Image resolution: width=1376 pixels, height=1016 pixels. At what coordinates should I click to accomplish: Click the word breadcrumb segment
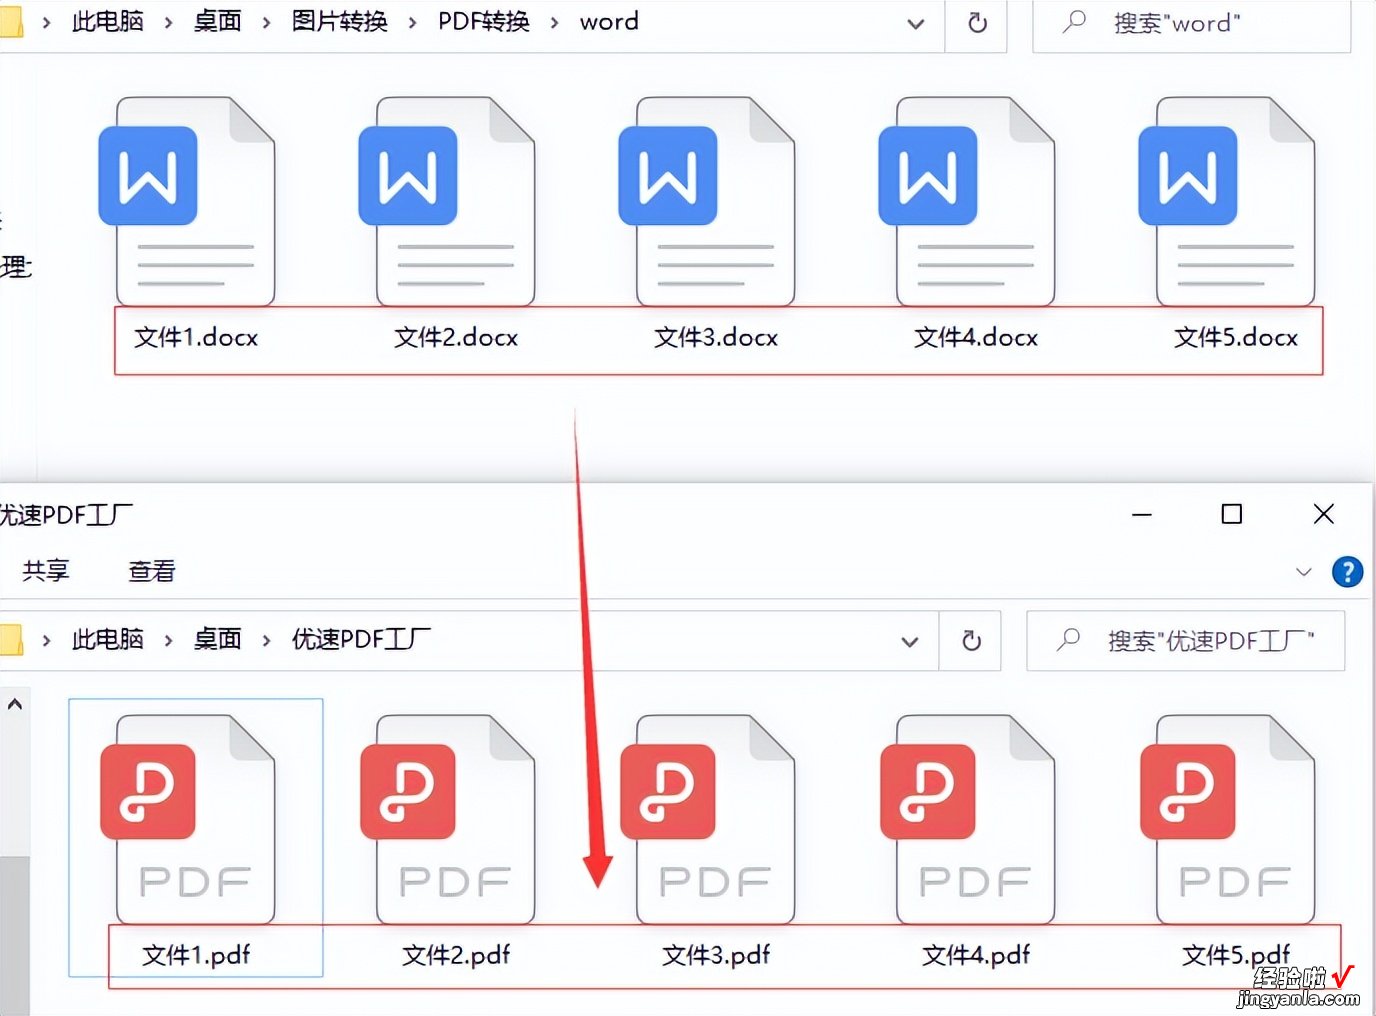point(609,21)
